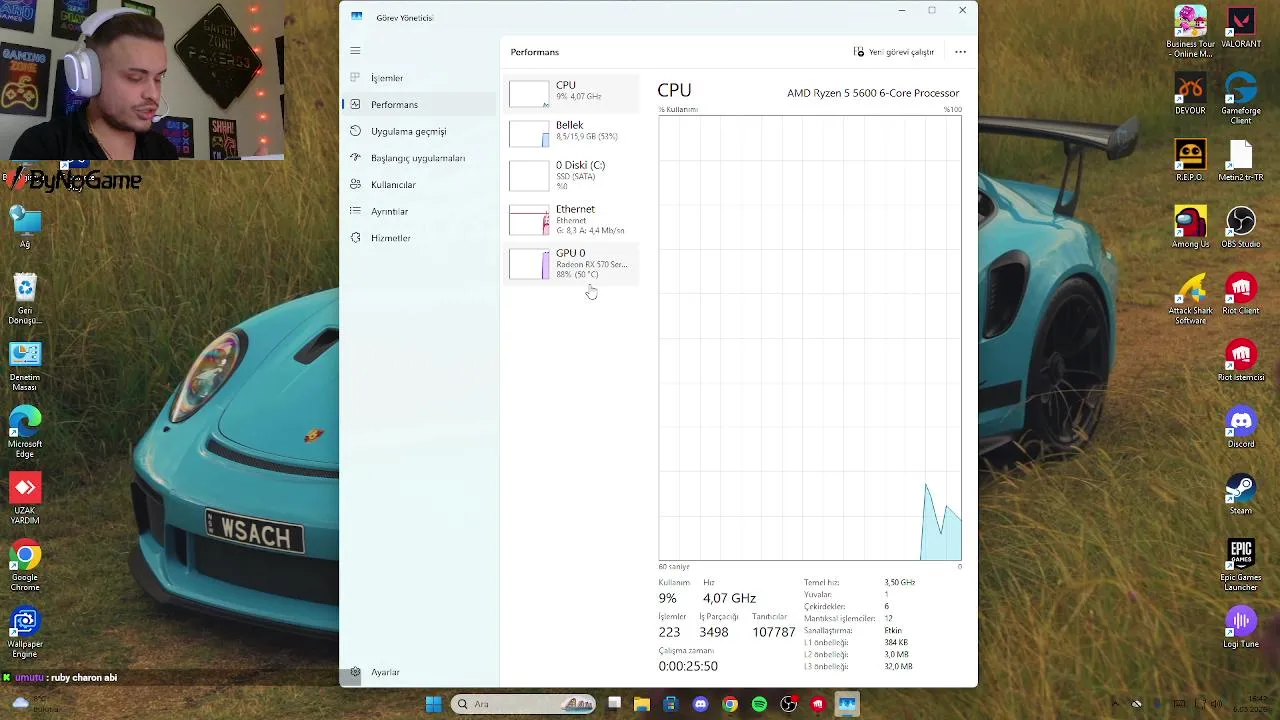Viewport: 1280px width, 720px height.
Task: Open Epic Games Launcher desktop shortcut
Action: point(1241,565)
